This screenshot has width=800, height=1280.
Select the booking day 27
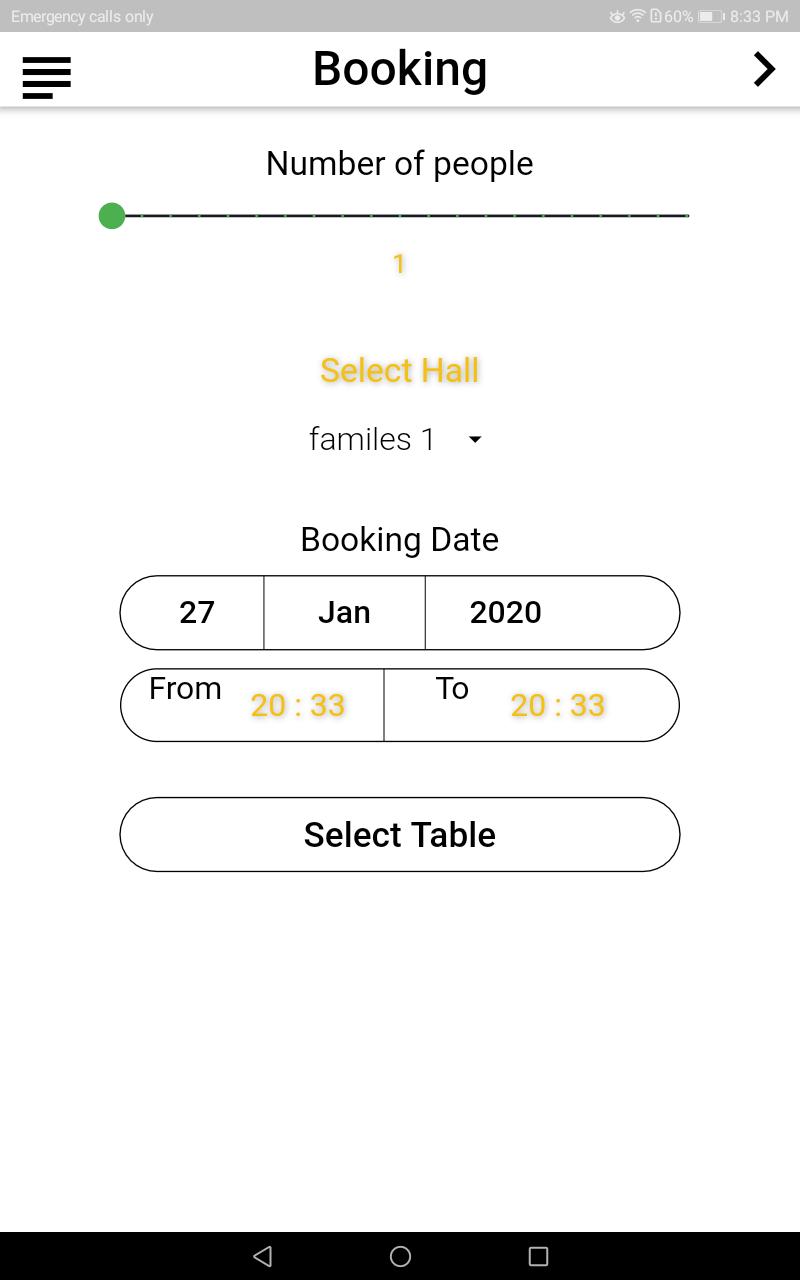point(197,612)
